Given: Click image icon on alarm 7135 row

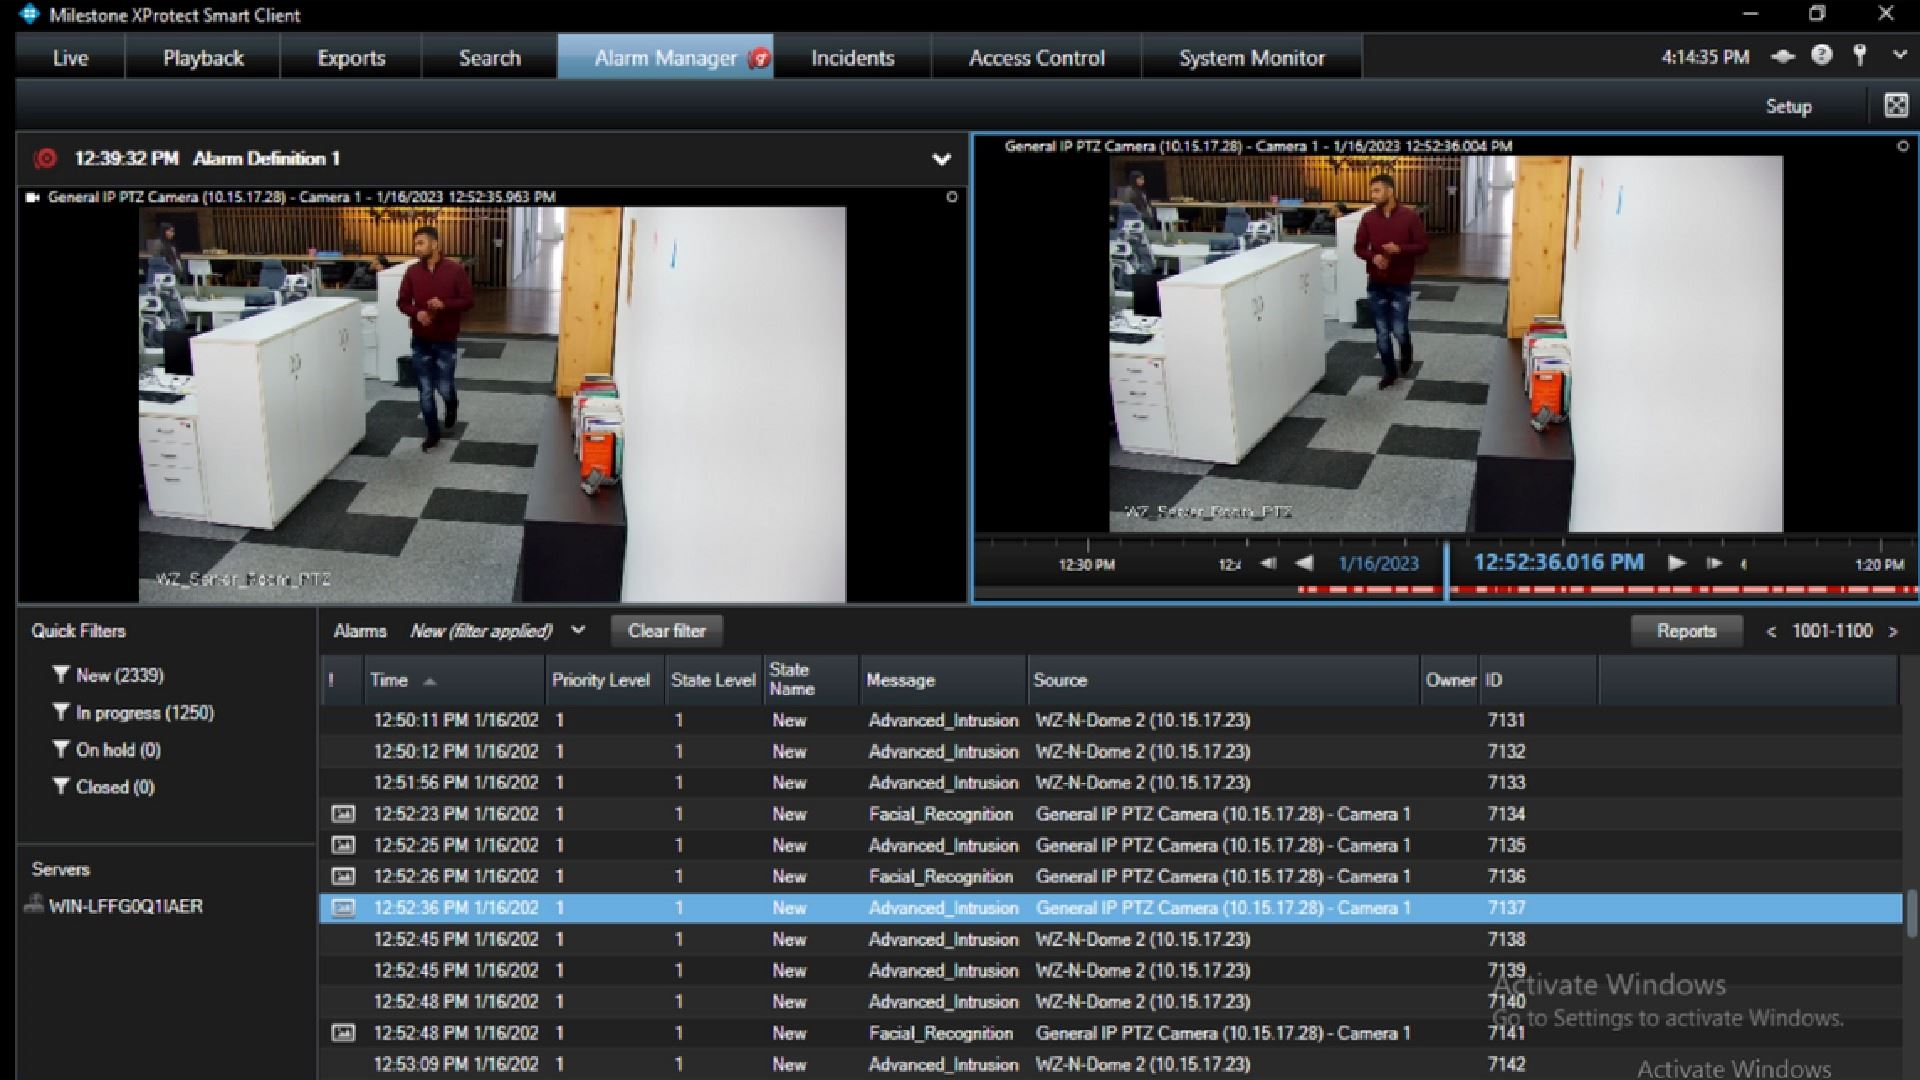Looking at the screenshot, I should tap(343, 845).
